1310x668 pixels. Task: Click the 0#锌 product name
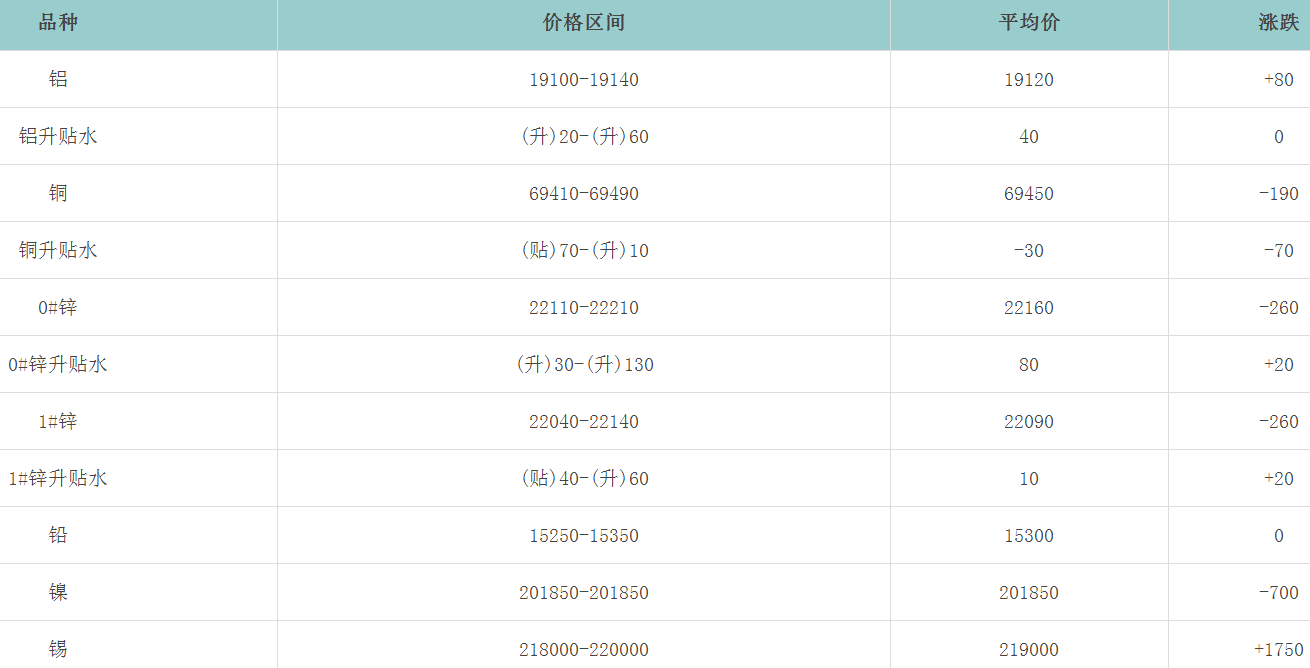point(58,308)
